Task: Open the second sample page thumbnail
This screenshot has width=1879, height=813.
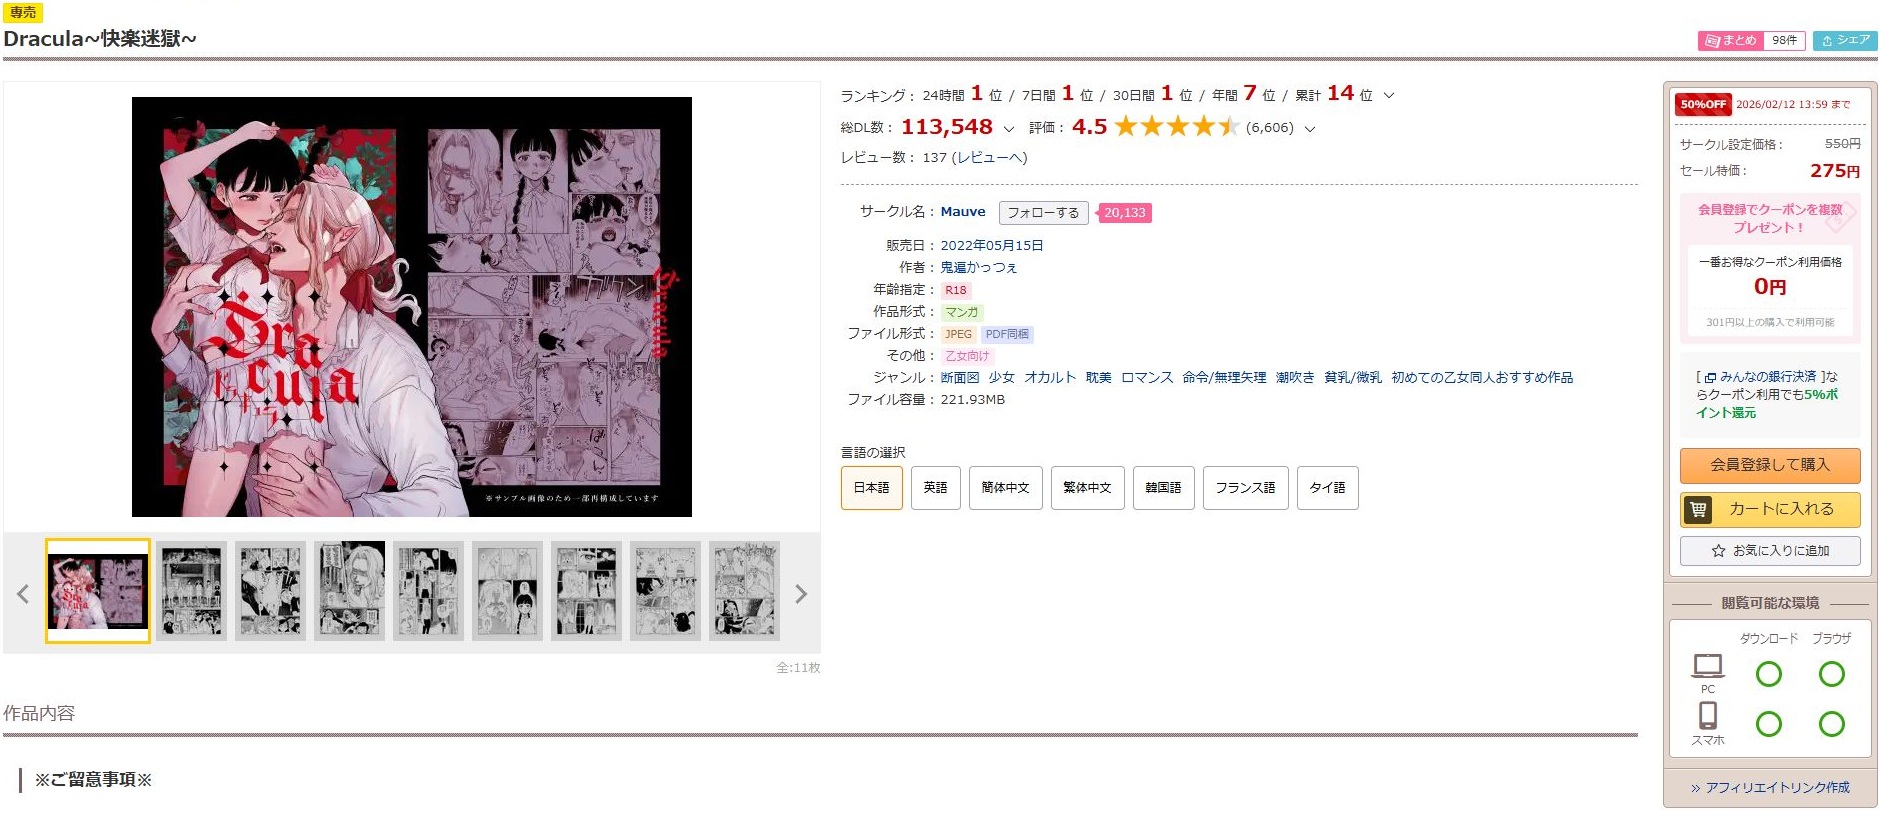Action: tap(191, 591)
